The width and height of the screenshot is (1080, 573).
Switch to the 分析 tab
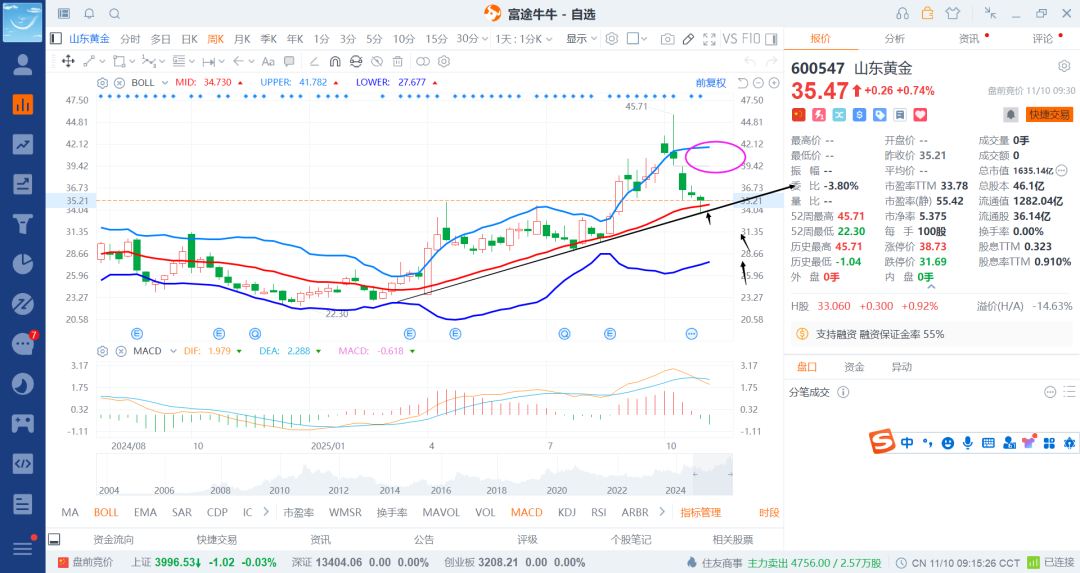pyautogui.click(x=894, y=39)
